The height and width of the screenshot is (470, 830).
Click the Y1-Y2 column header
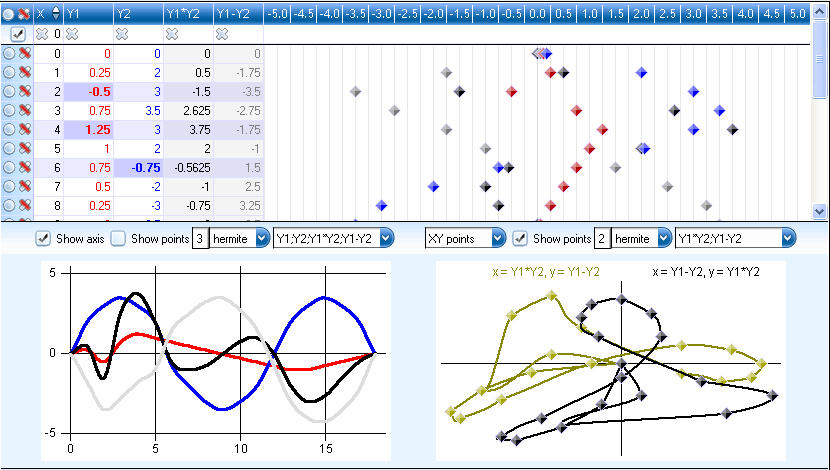[x=238, y=14]
